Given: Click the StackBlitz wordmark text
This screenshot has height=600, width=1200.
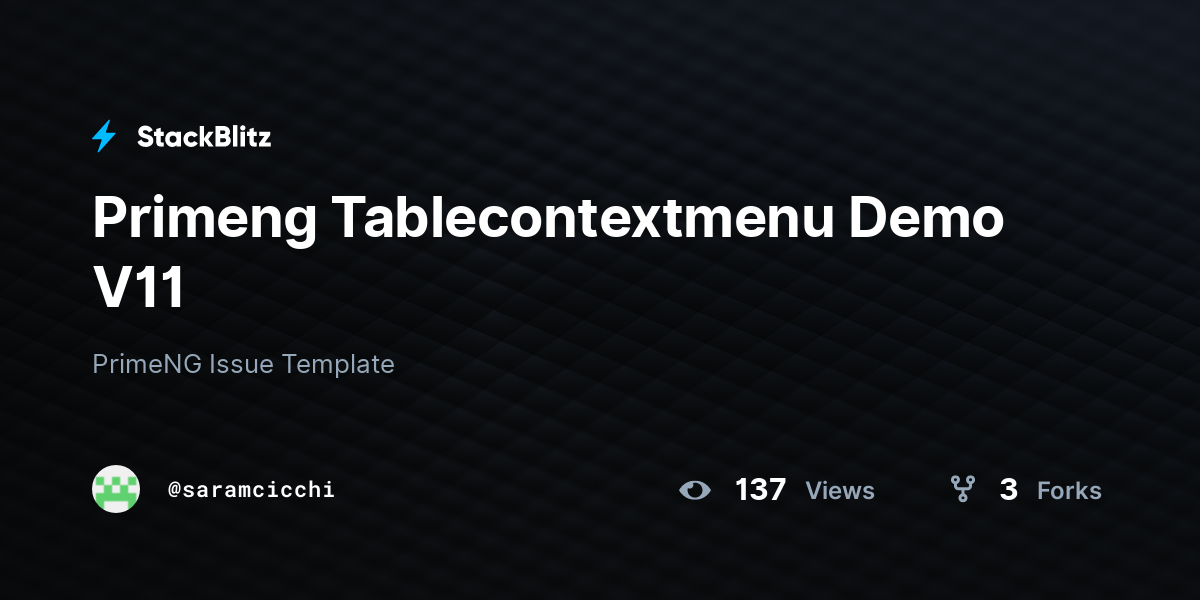Looking at the screenshot, I should (204, 137).
